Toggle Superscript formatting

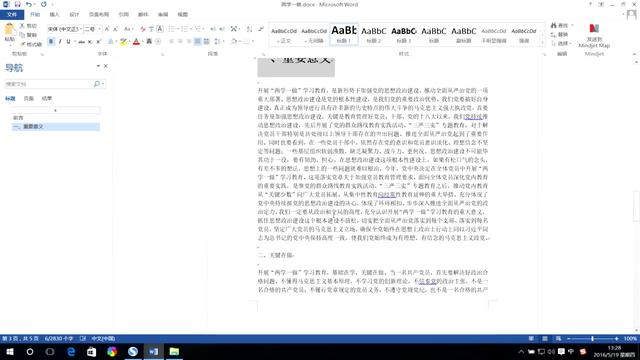click(99, 41)
